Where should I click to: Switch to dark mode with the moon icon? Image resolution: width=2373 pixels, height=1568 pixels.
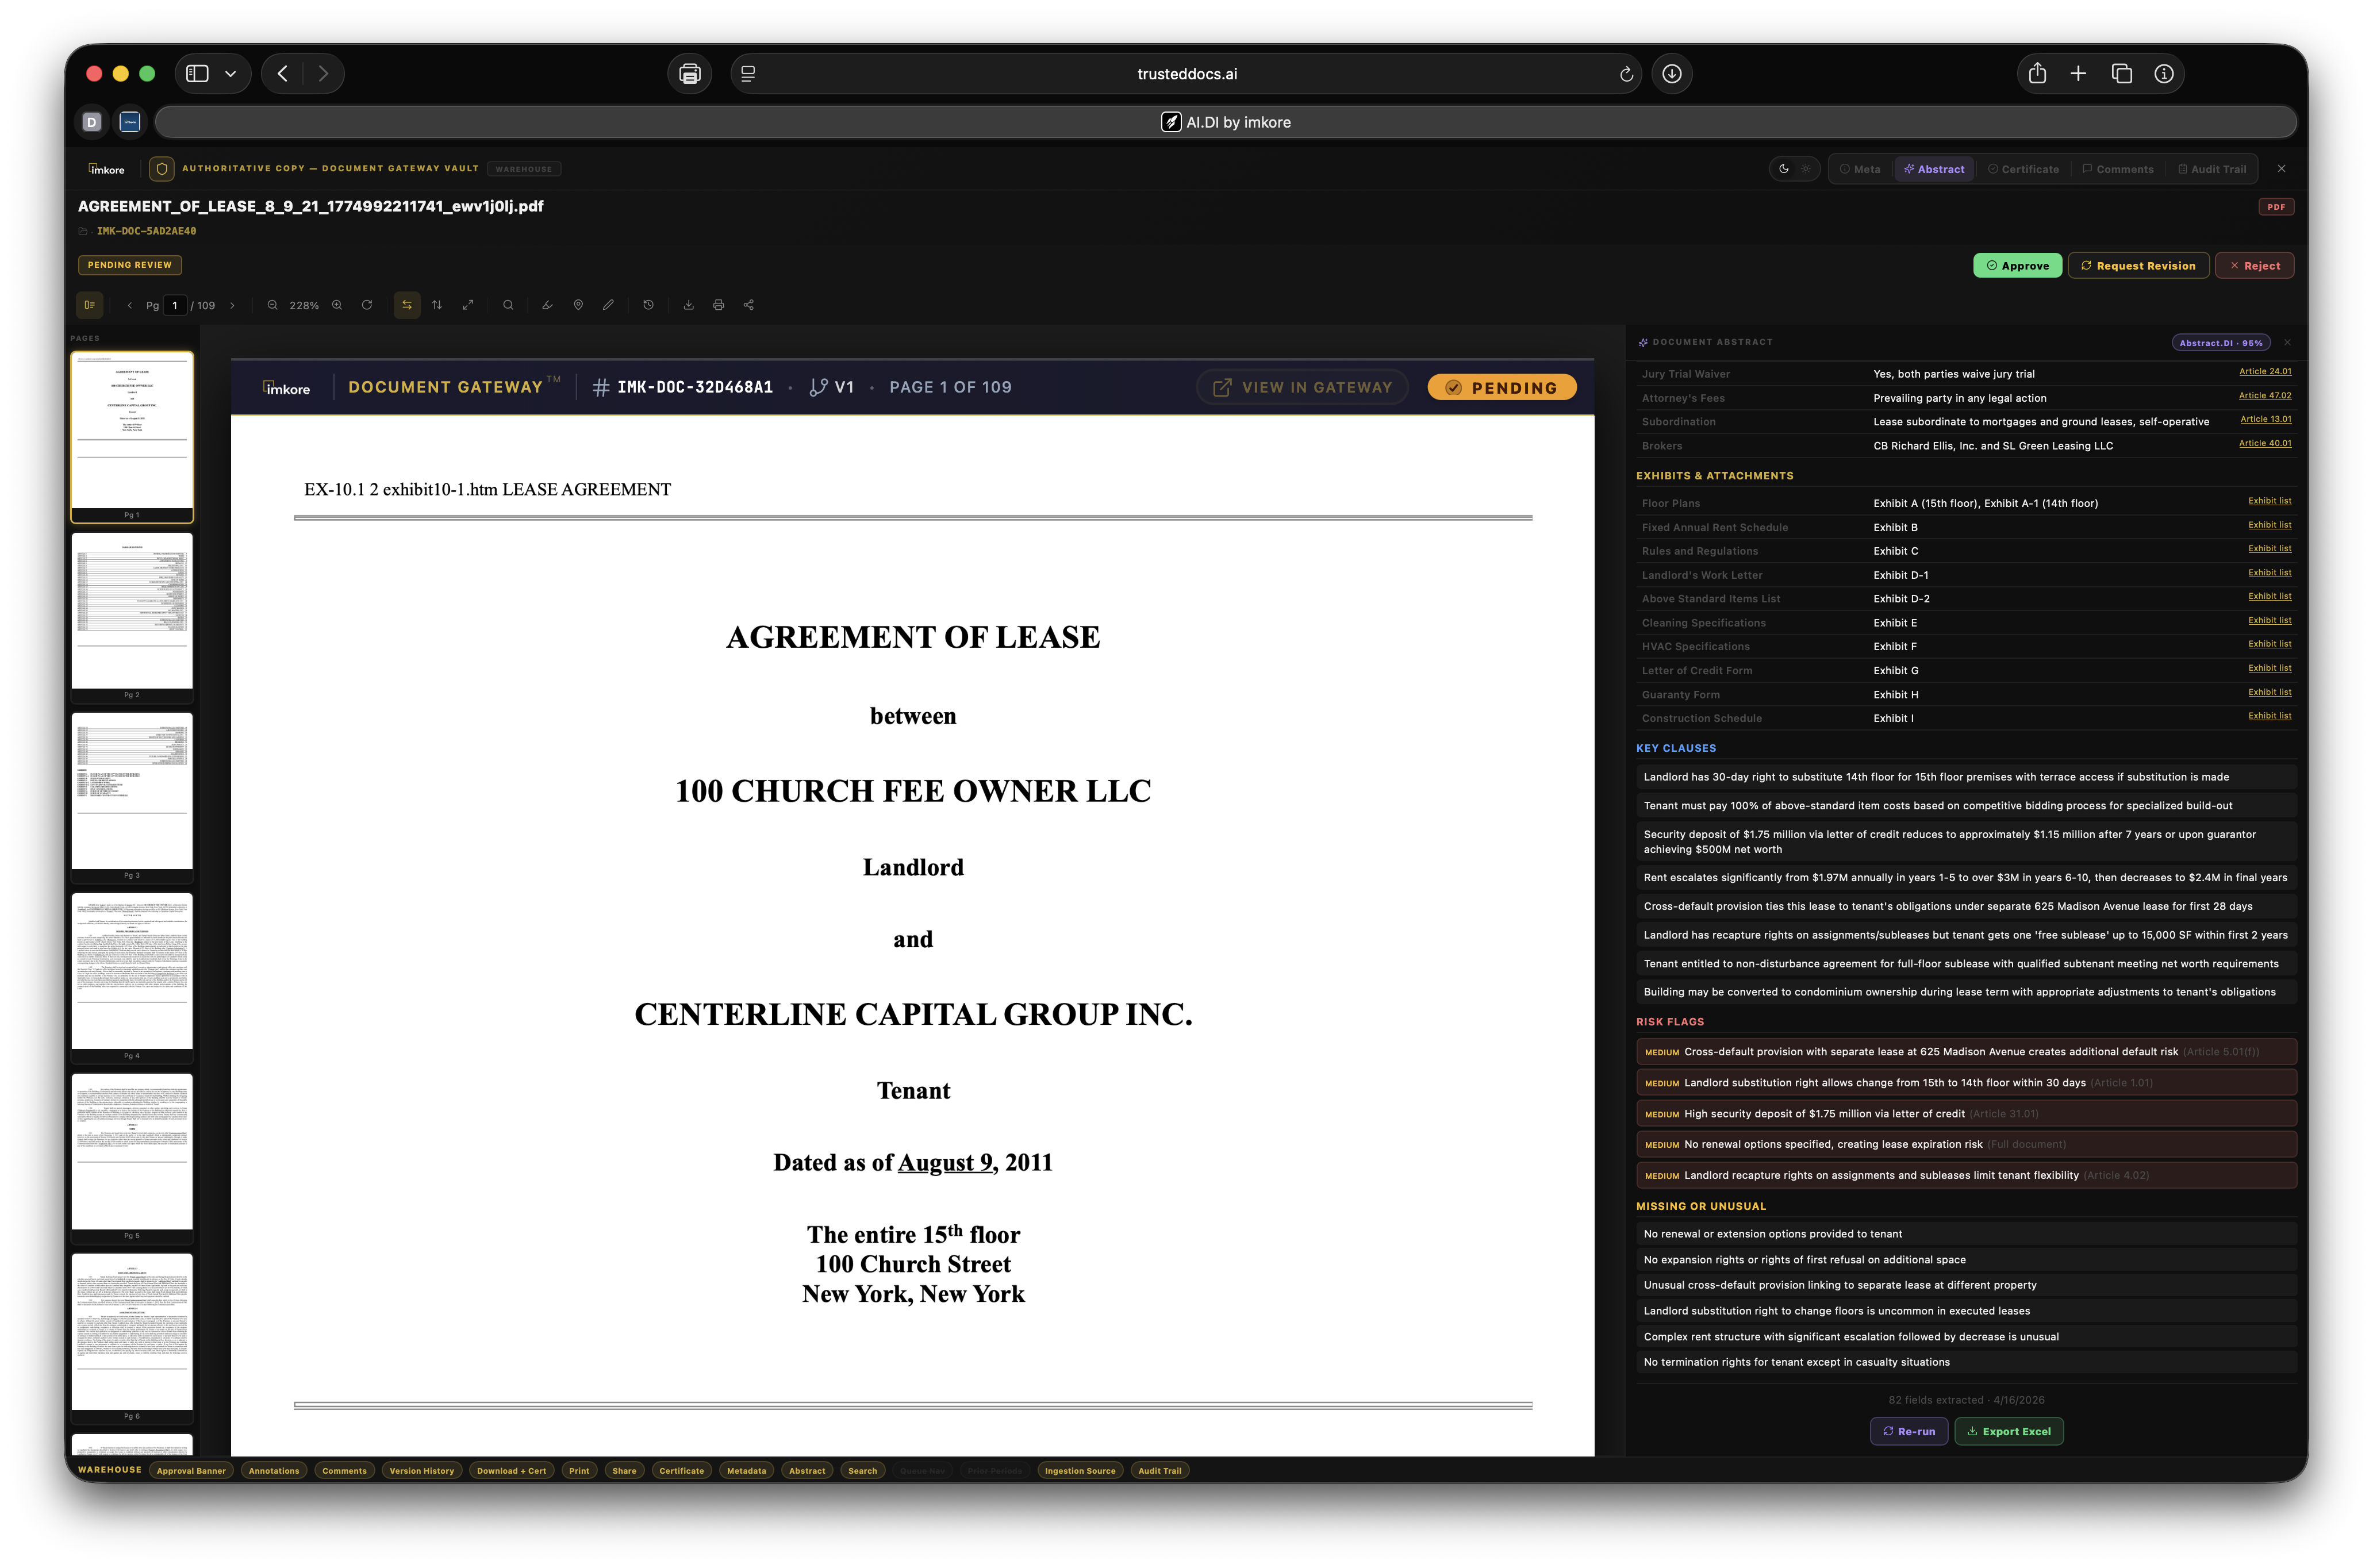1784,169
